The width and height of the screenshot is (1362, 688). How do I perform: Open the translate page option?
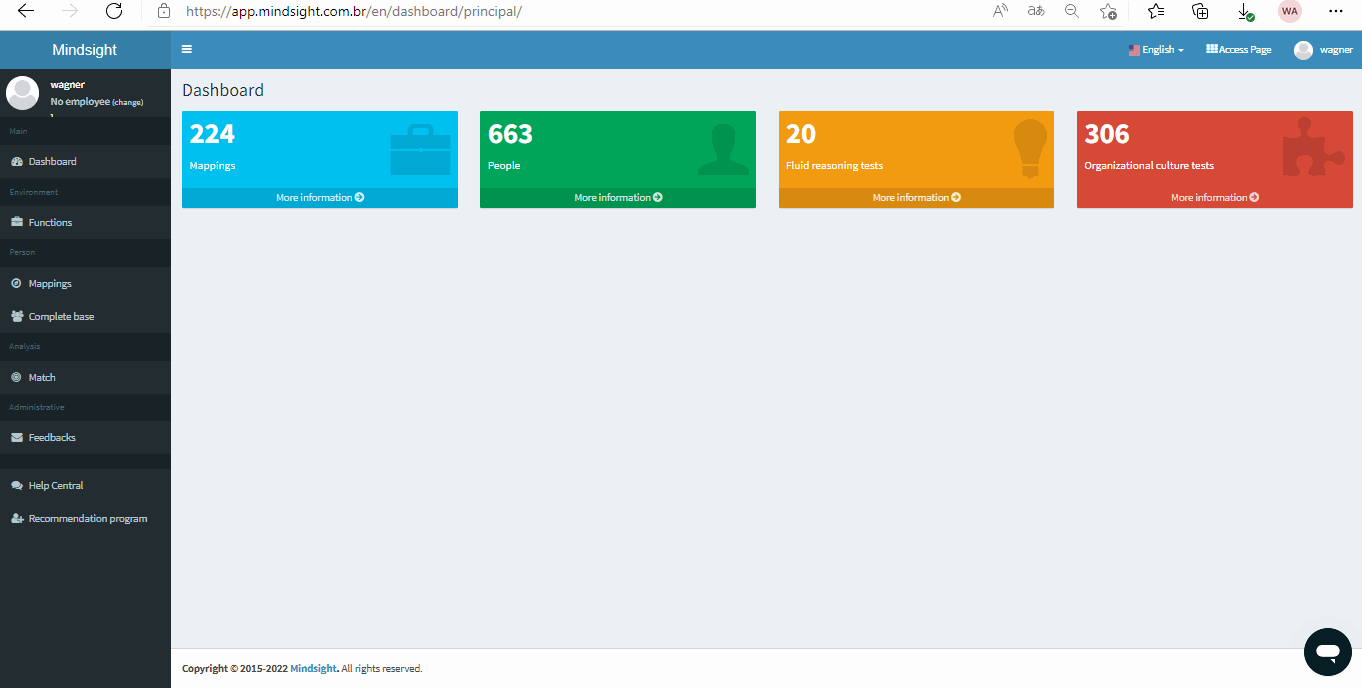pos(1036,11)
